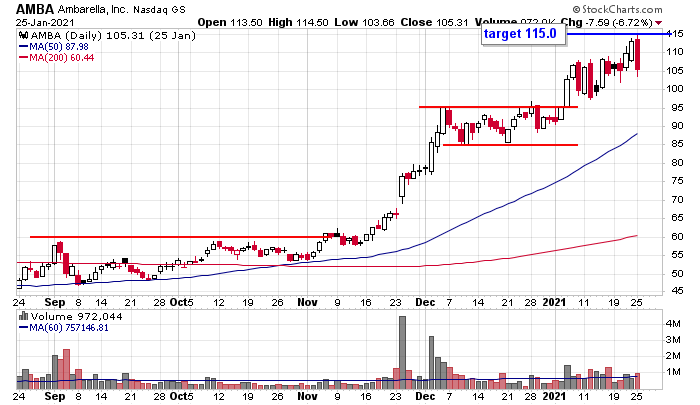Click the Ambarella, Inc. company name
The width and height of the screenshot is (700, 405).
93,9
